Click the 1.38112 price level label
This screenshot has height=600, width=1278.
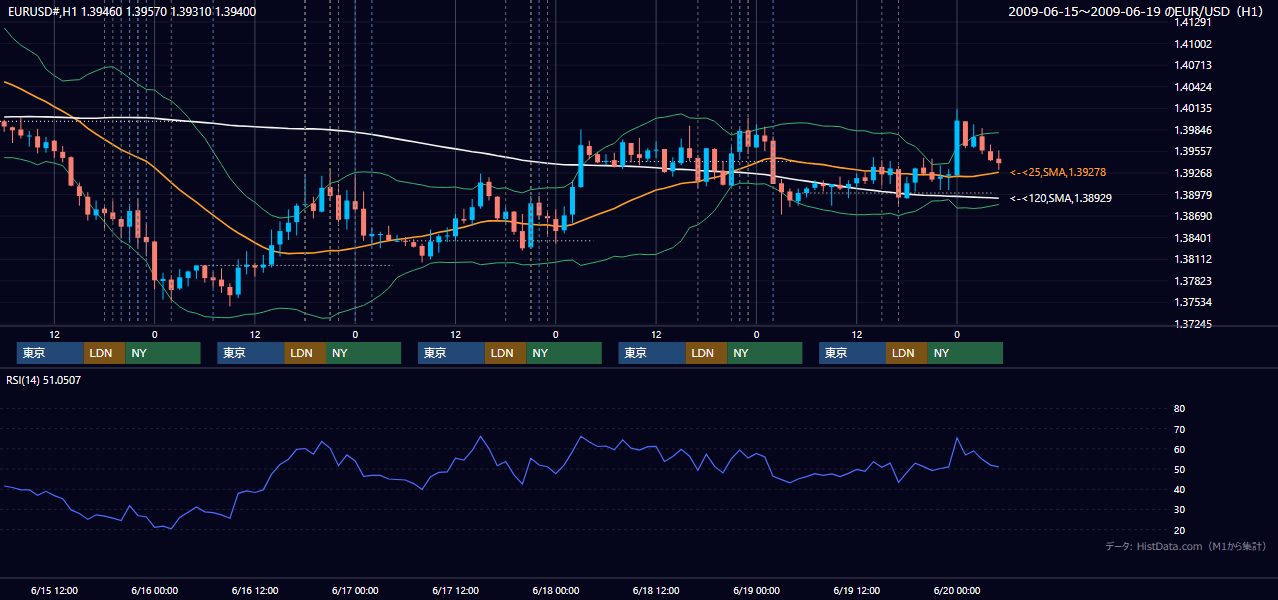click(x=1194, y=259)
